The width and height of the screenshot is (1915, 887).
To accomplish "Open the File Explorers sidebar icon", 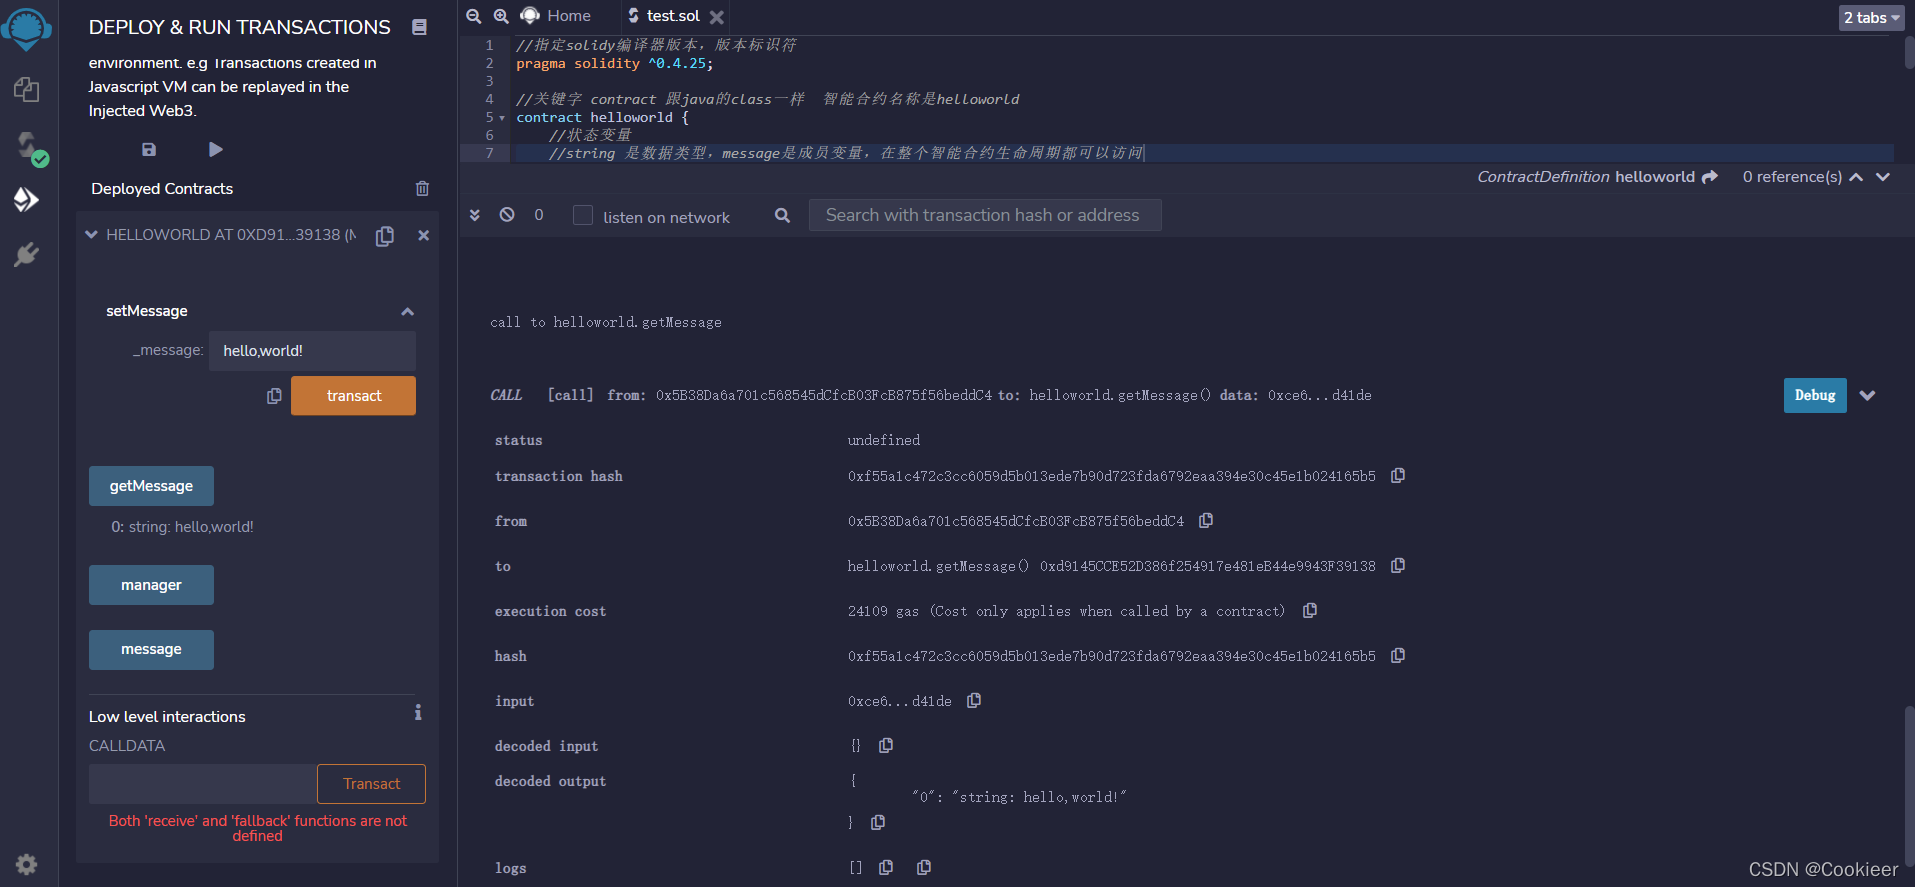I will [27, 90].
